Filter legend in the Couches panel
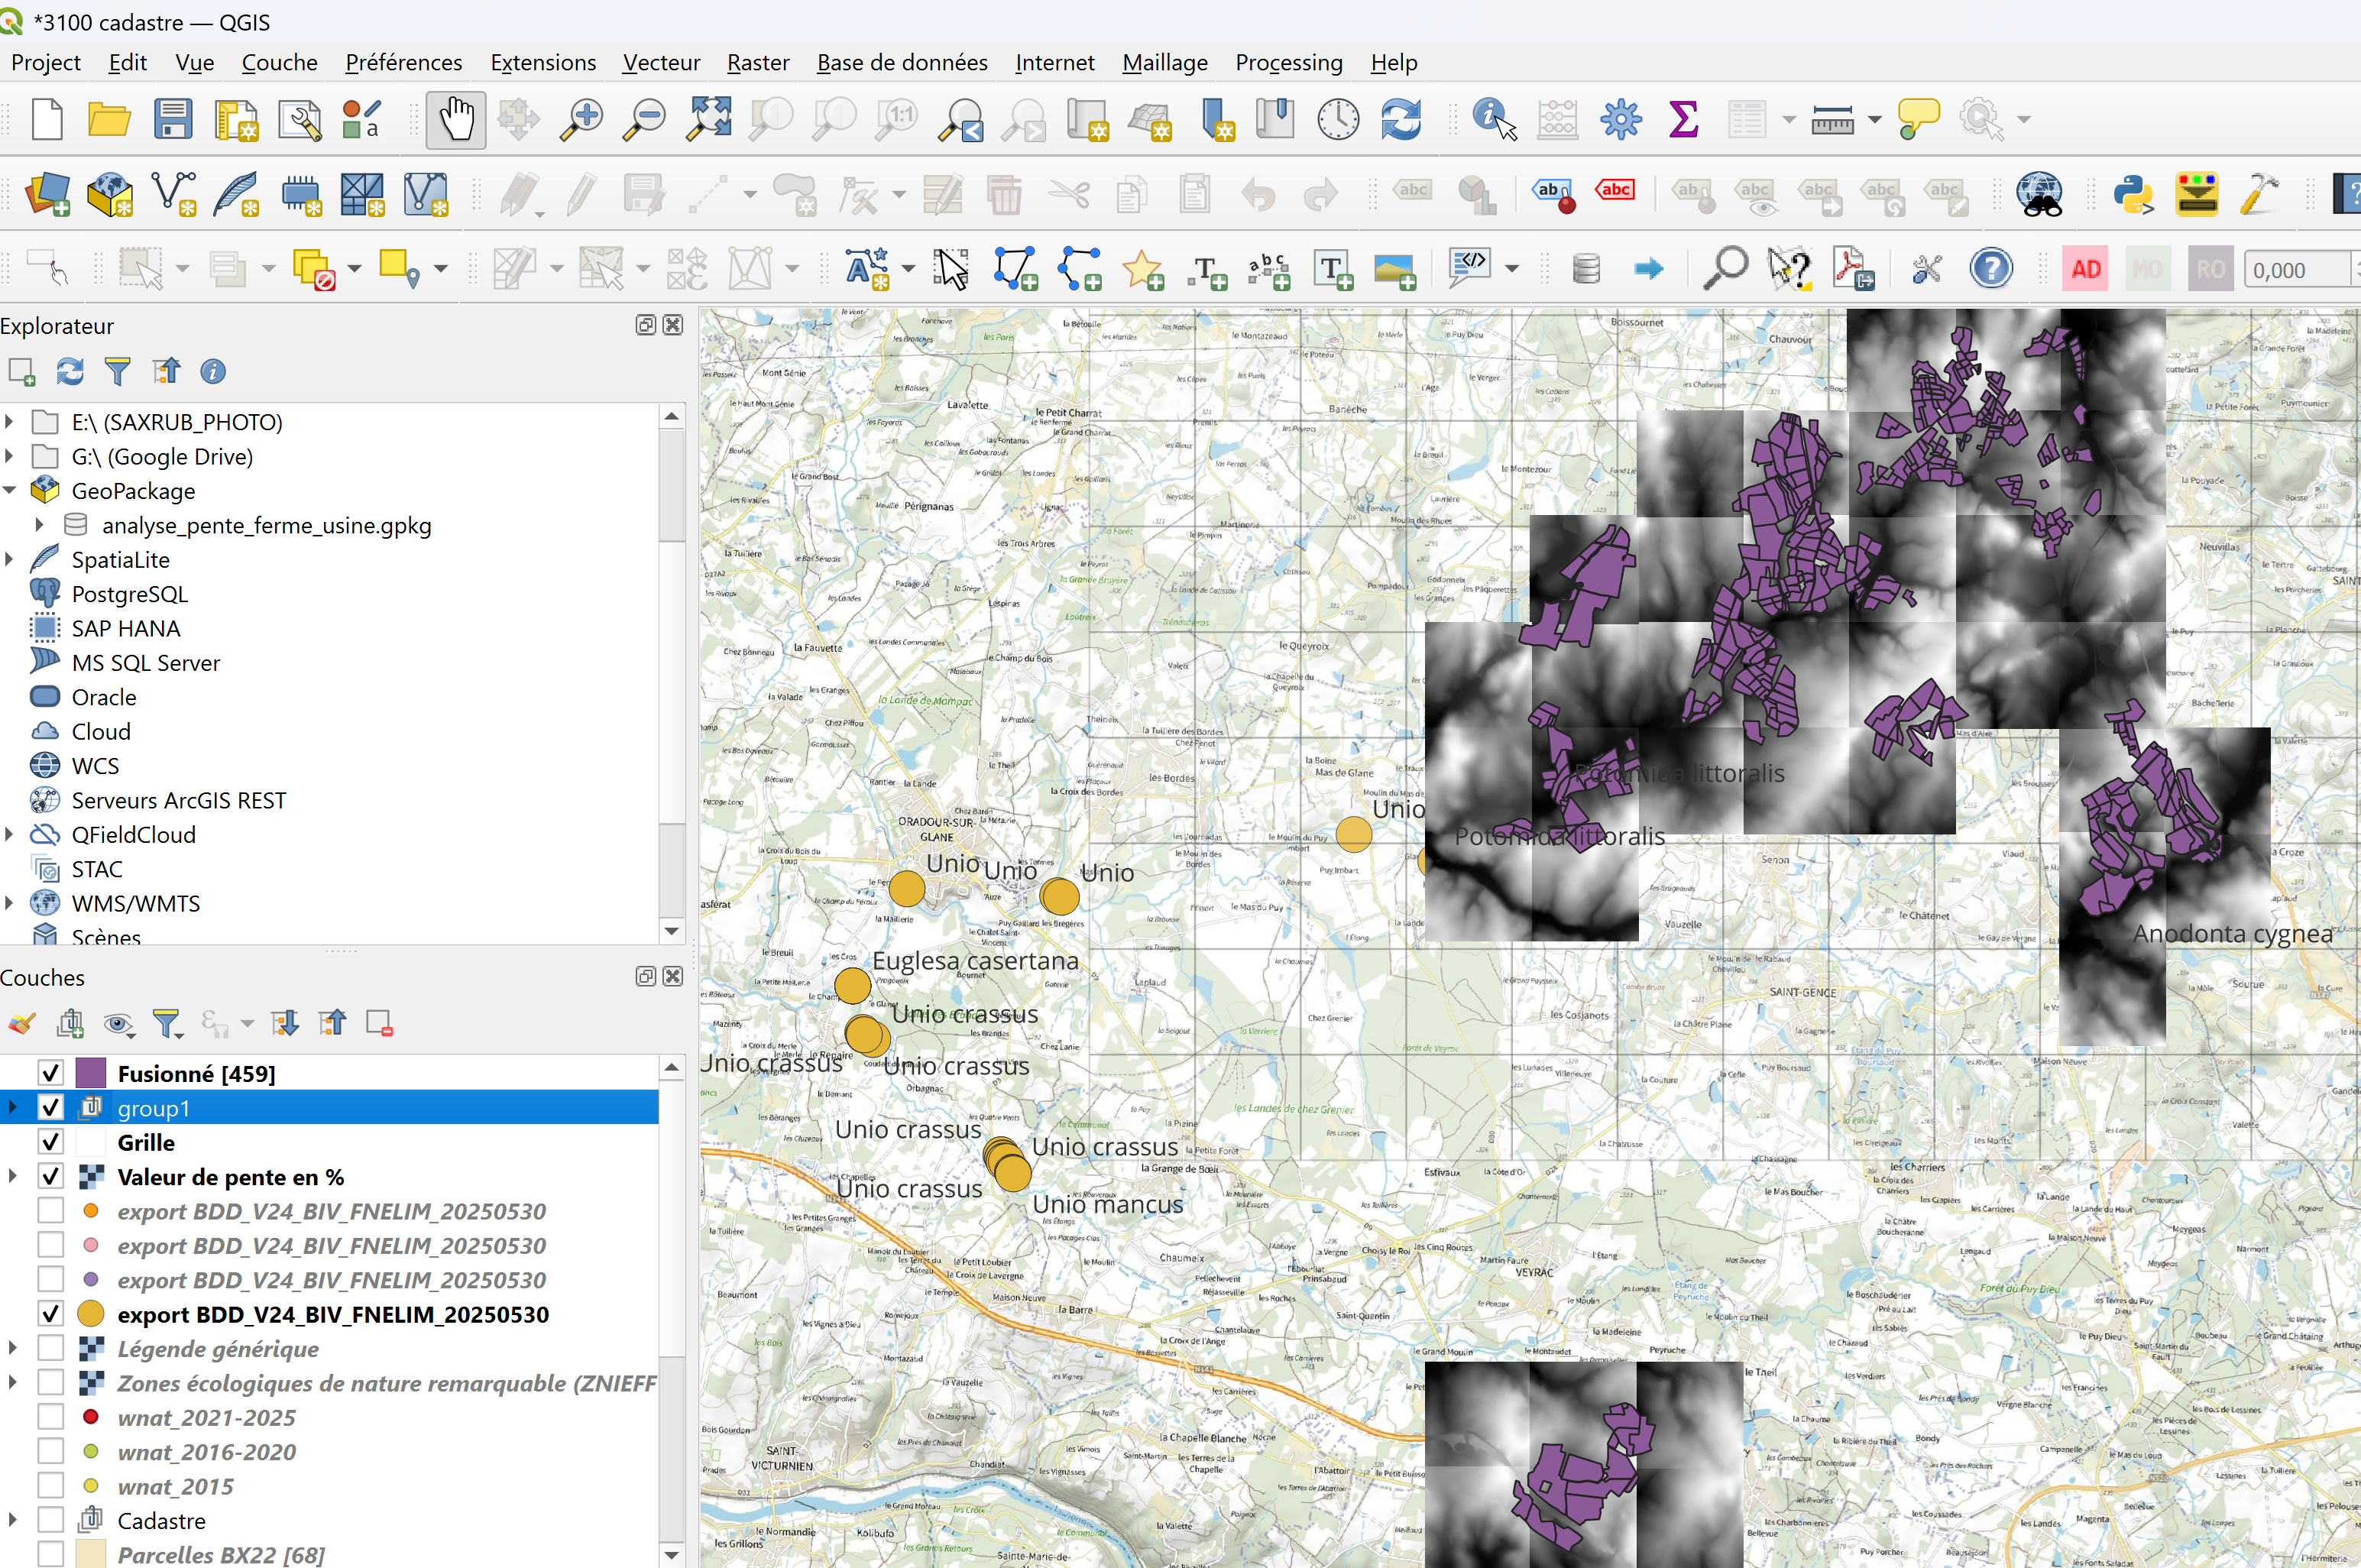This screenshot has width=2361, height=1568. point(168,1023)
